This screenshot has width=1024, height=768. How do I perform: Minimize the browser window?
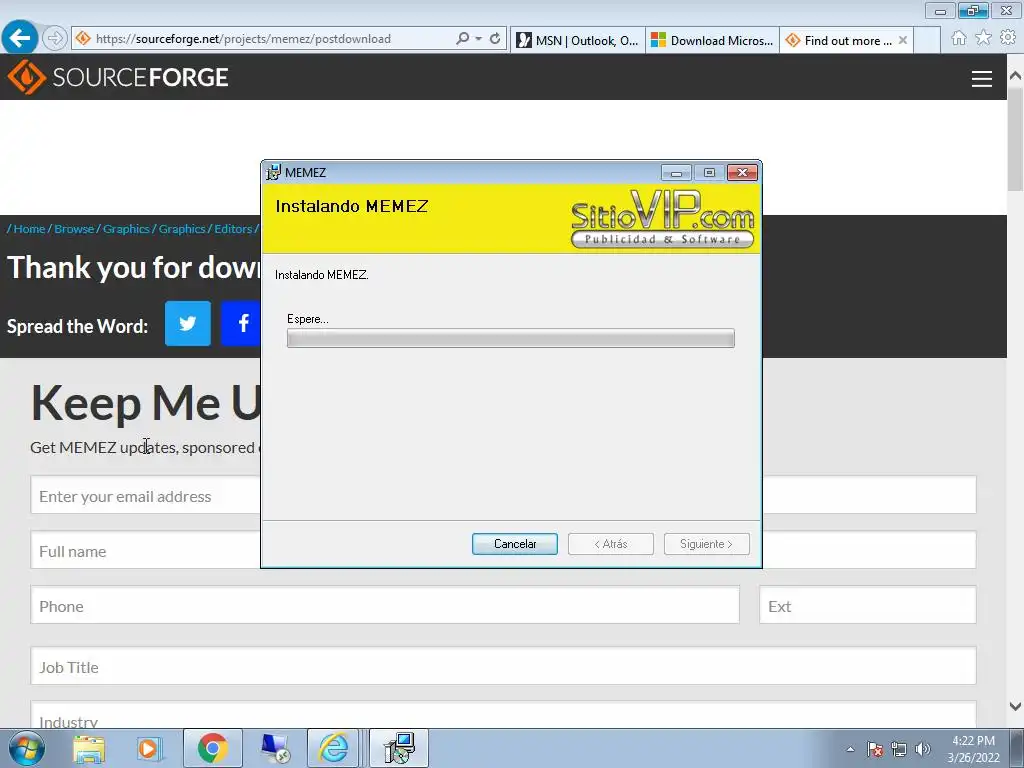coord(940,10)
